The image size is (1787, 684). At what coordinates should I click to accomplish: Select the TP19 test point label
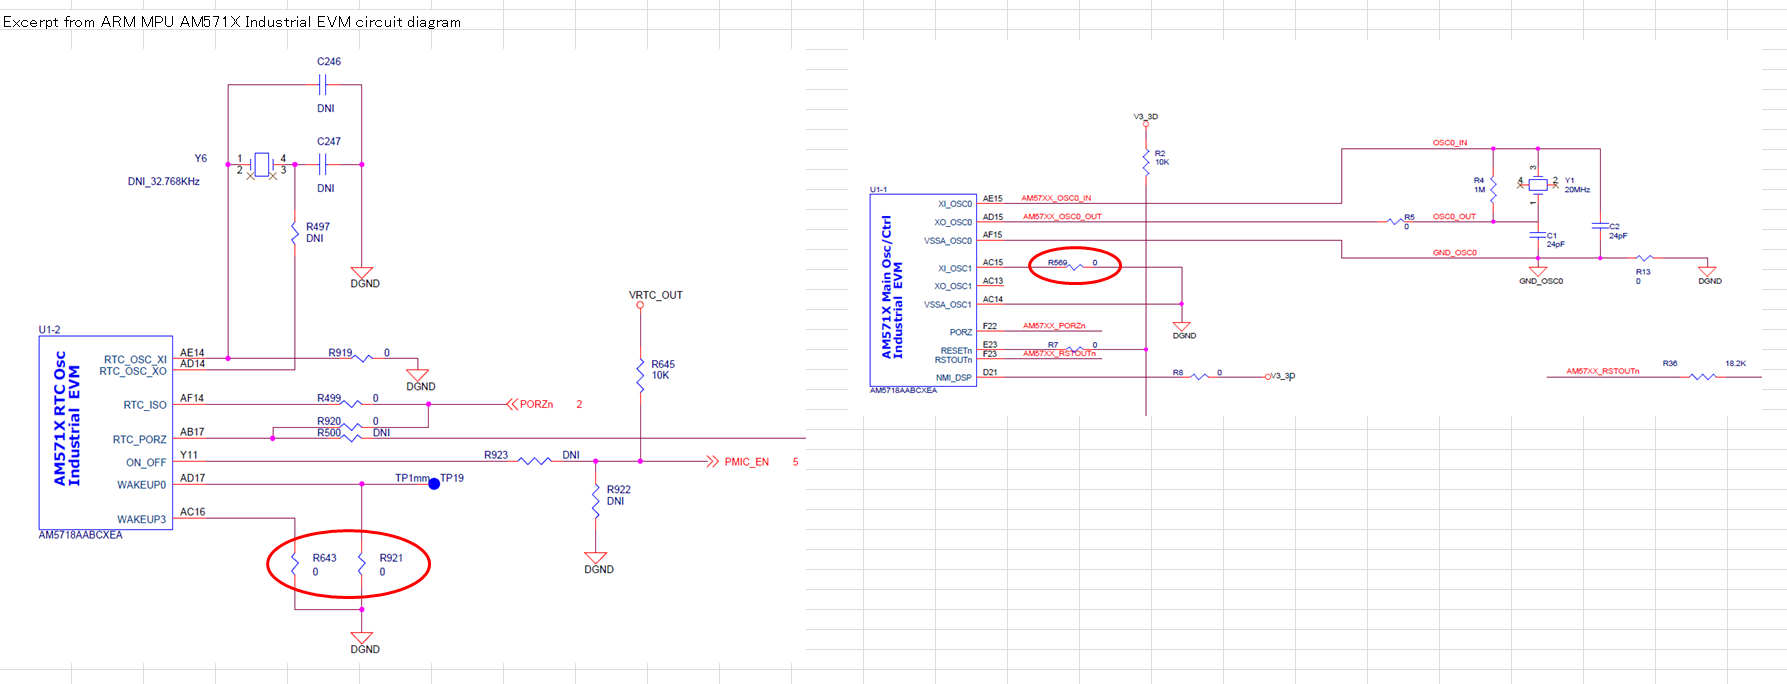click(452, 478)
